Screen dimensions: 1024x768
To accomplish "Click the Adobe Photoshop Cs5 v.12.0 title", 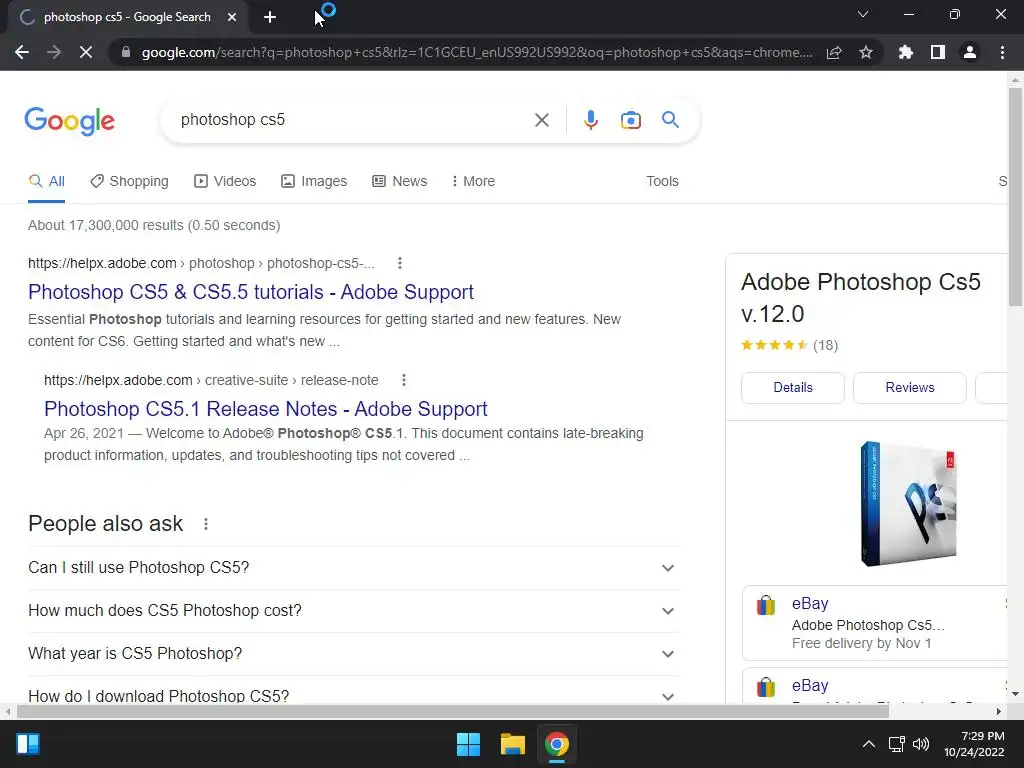I will (x=861, y=298).
